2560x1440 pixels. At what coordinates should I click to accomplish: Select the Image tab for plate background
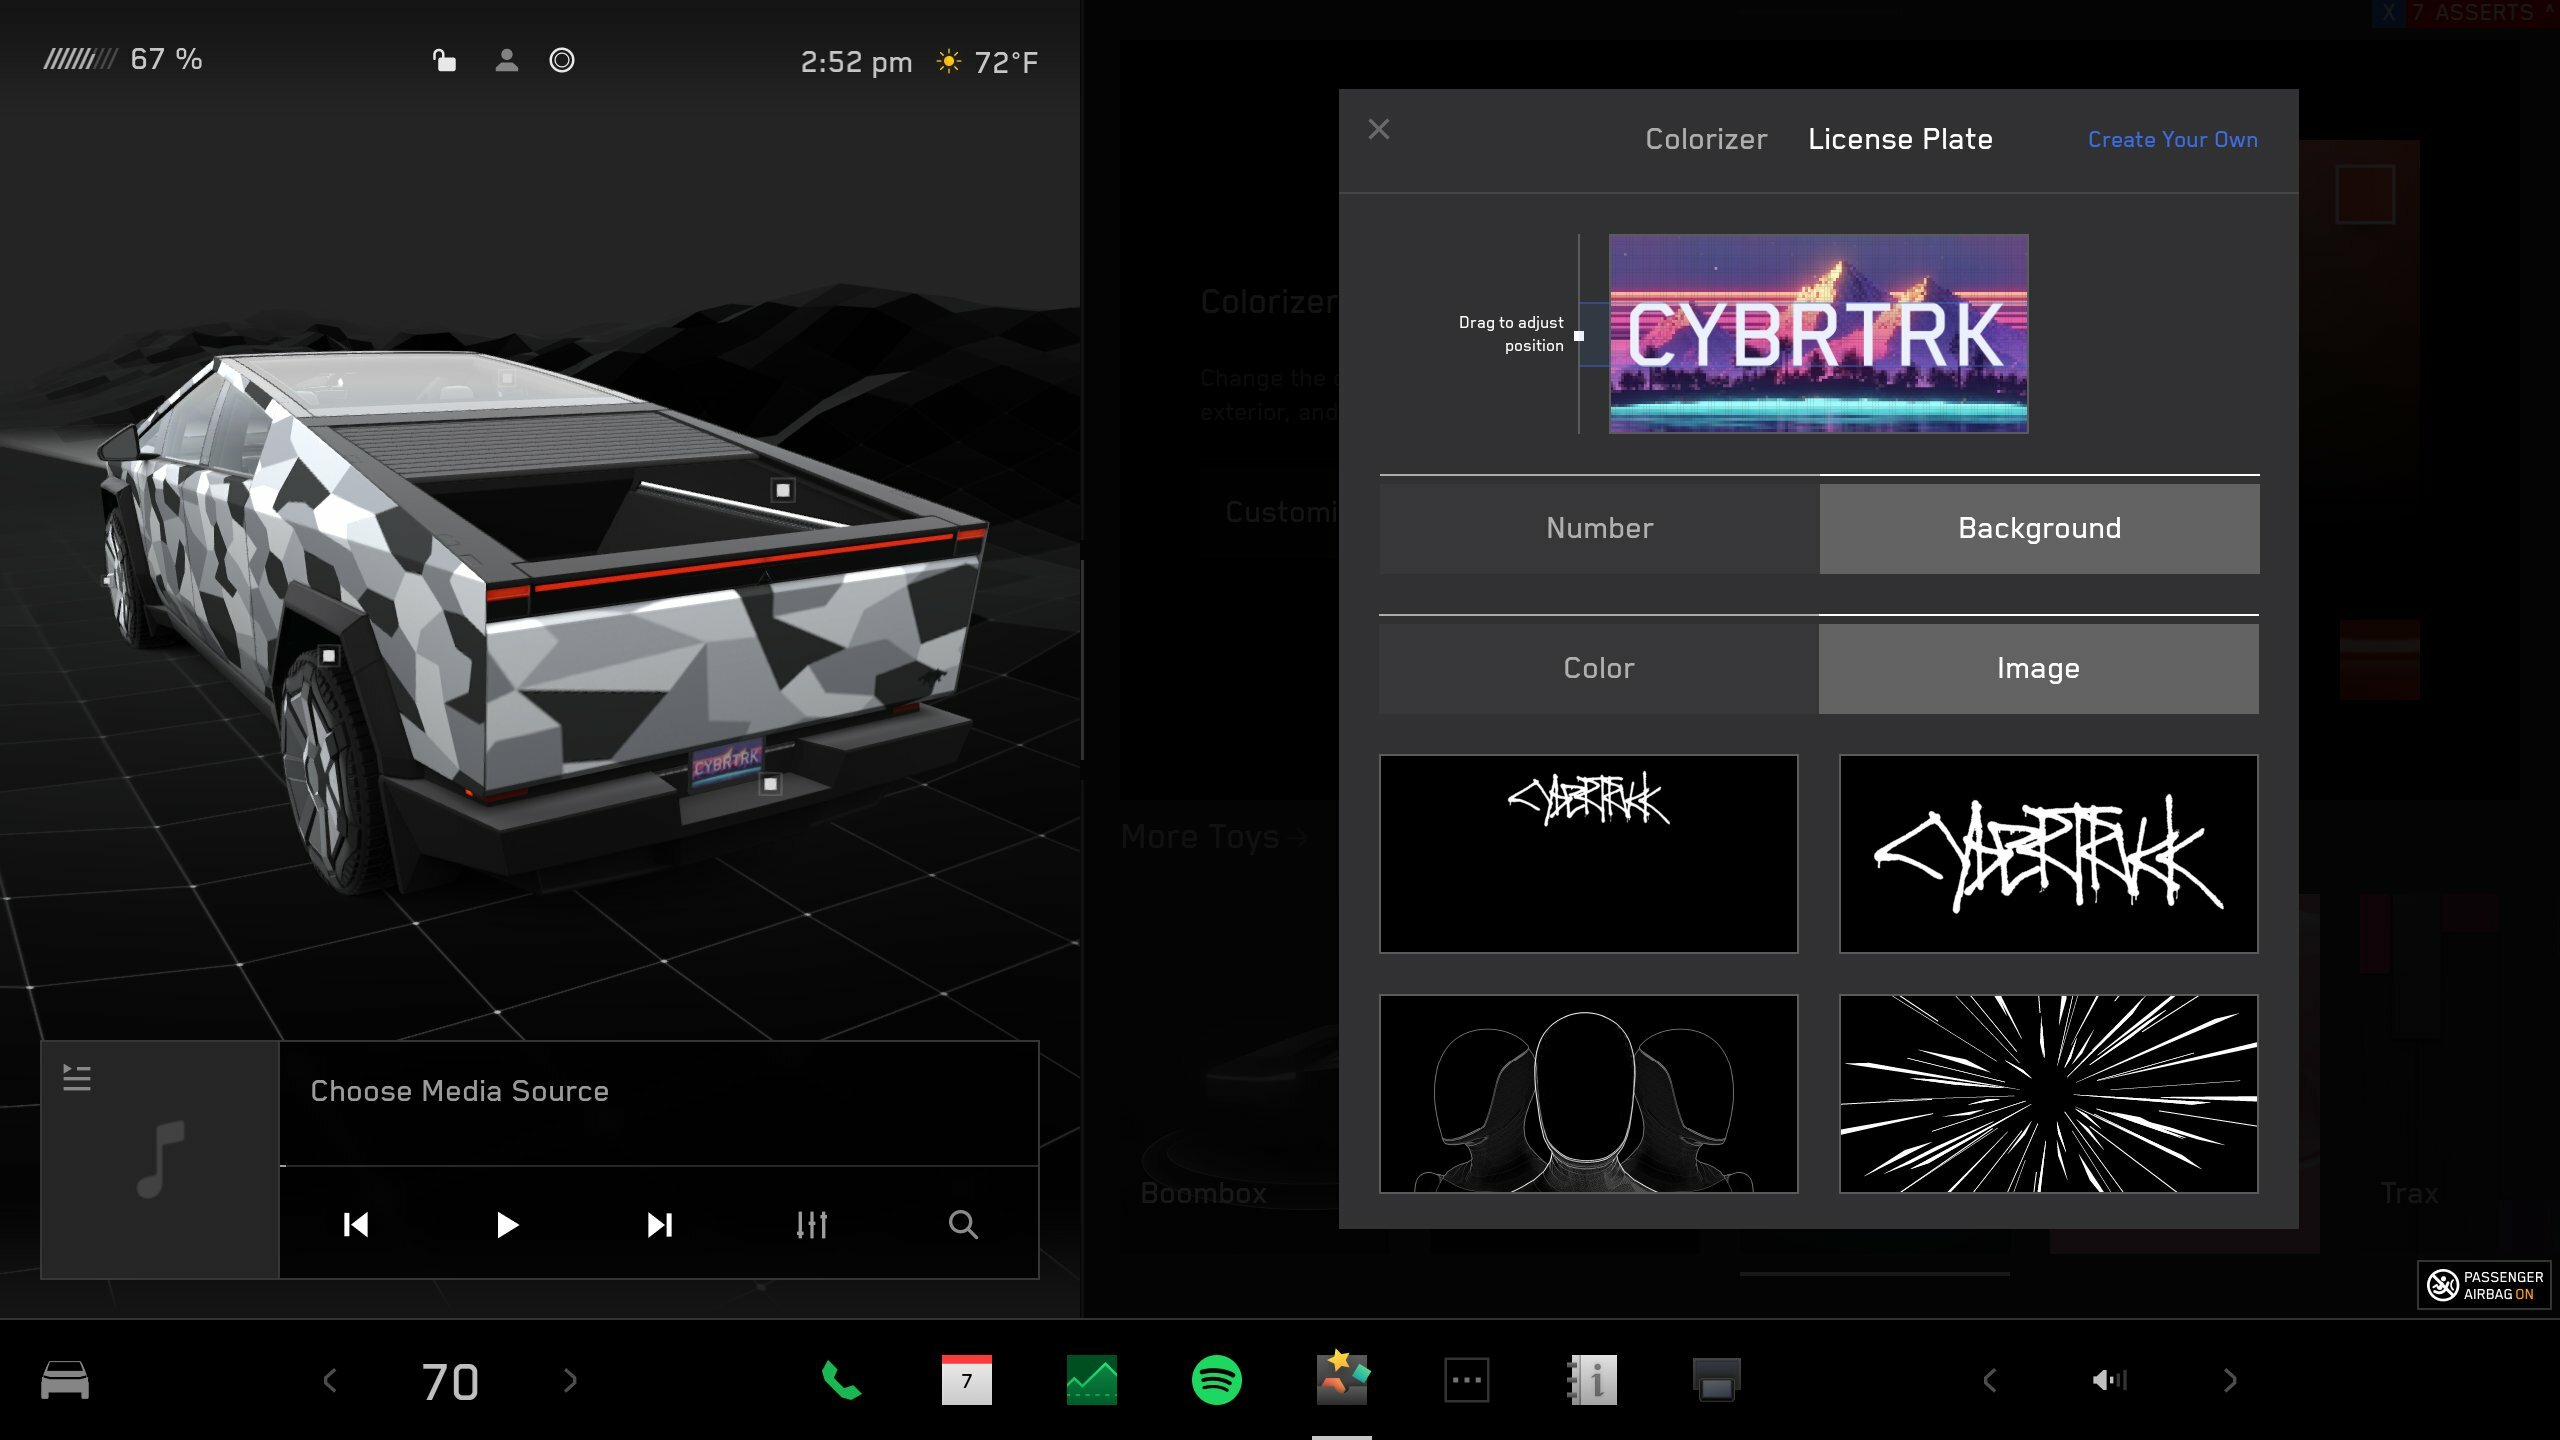[2038, 668]
